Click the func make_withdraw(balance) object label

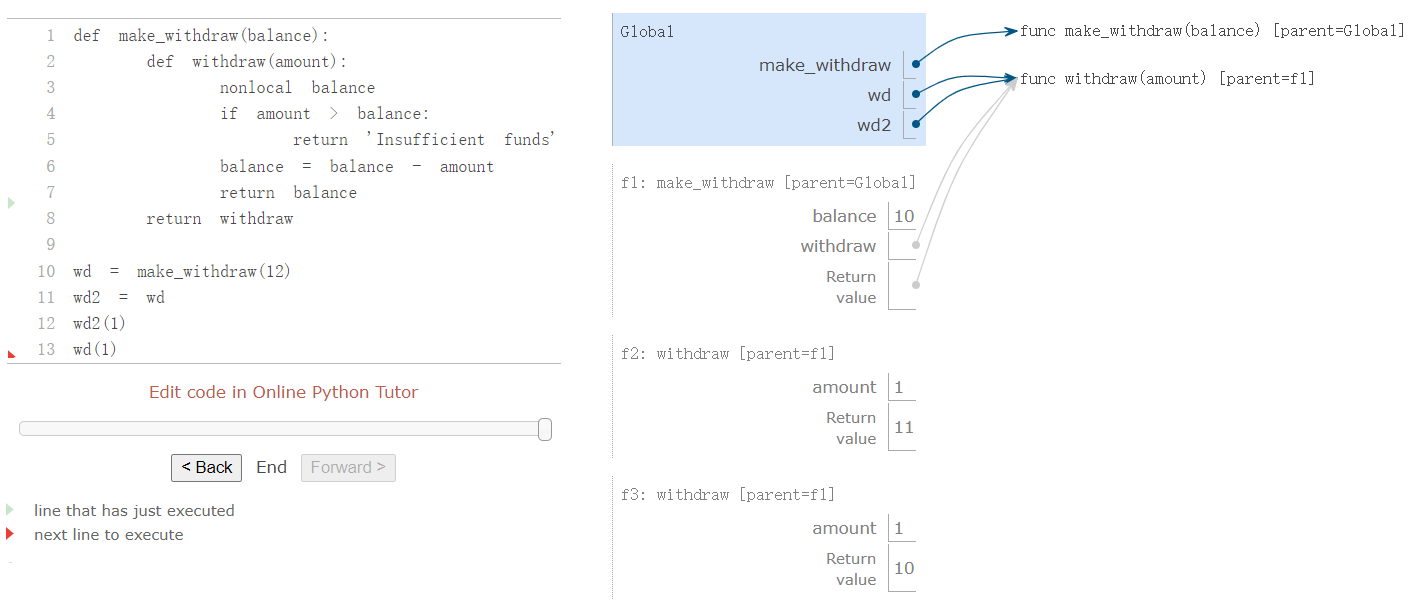(1210, 31)
